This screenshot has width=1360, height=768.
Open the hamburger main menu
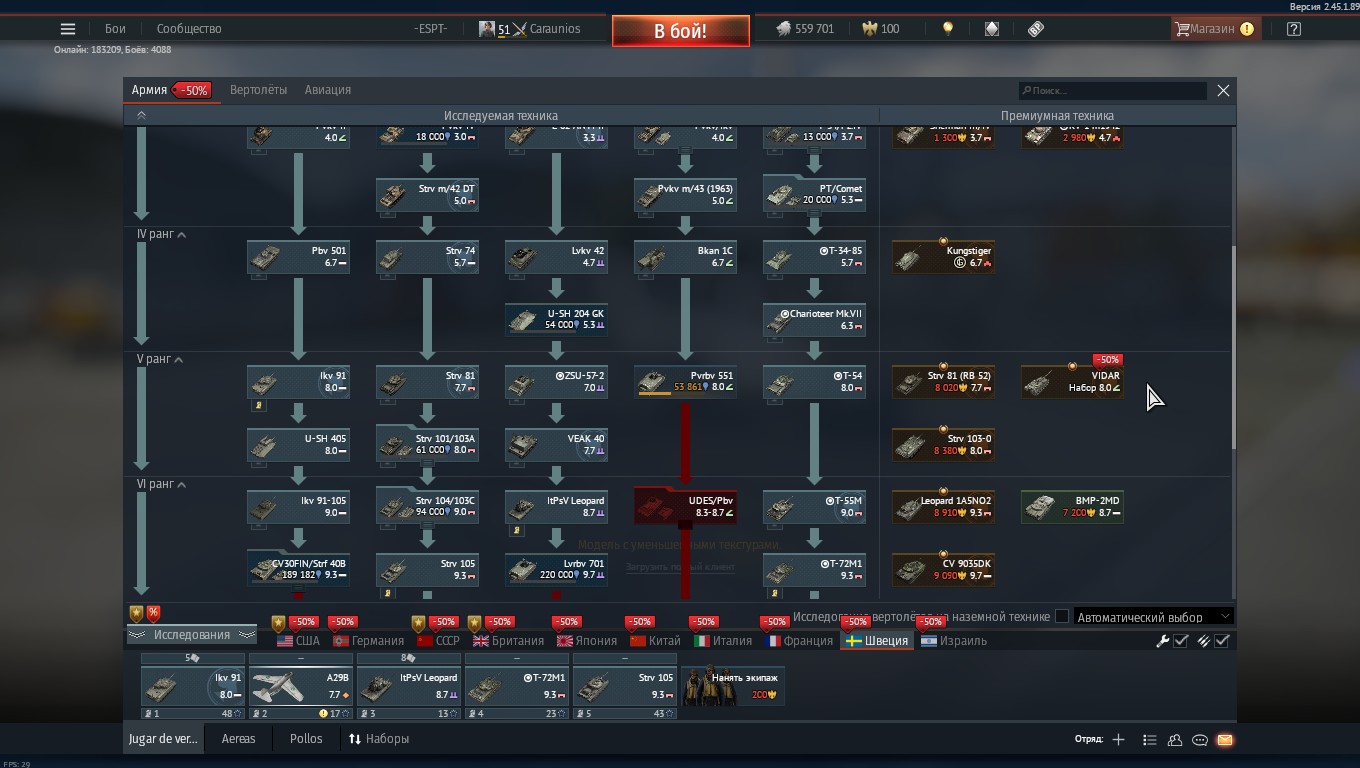68,29
